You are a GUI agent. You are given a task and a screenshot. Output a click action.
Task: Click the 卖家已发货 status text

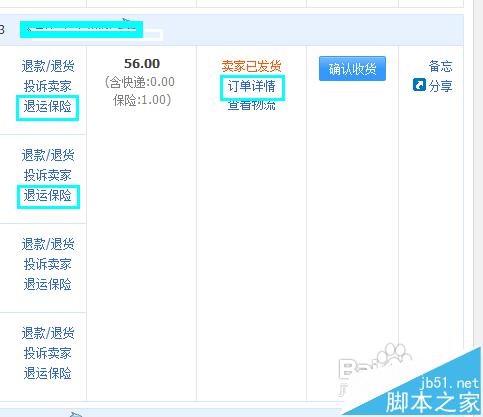pos(252,66)
